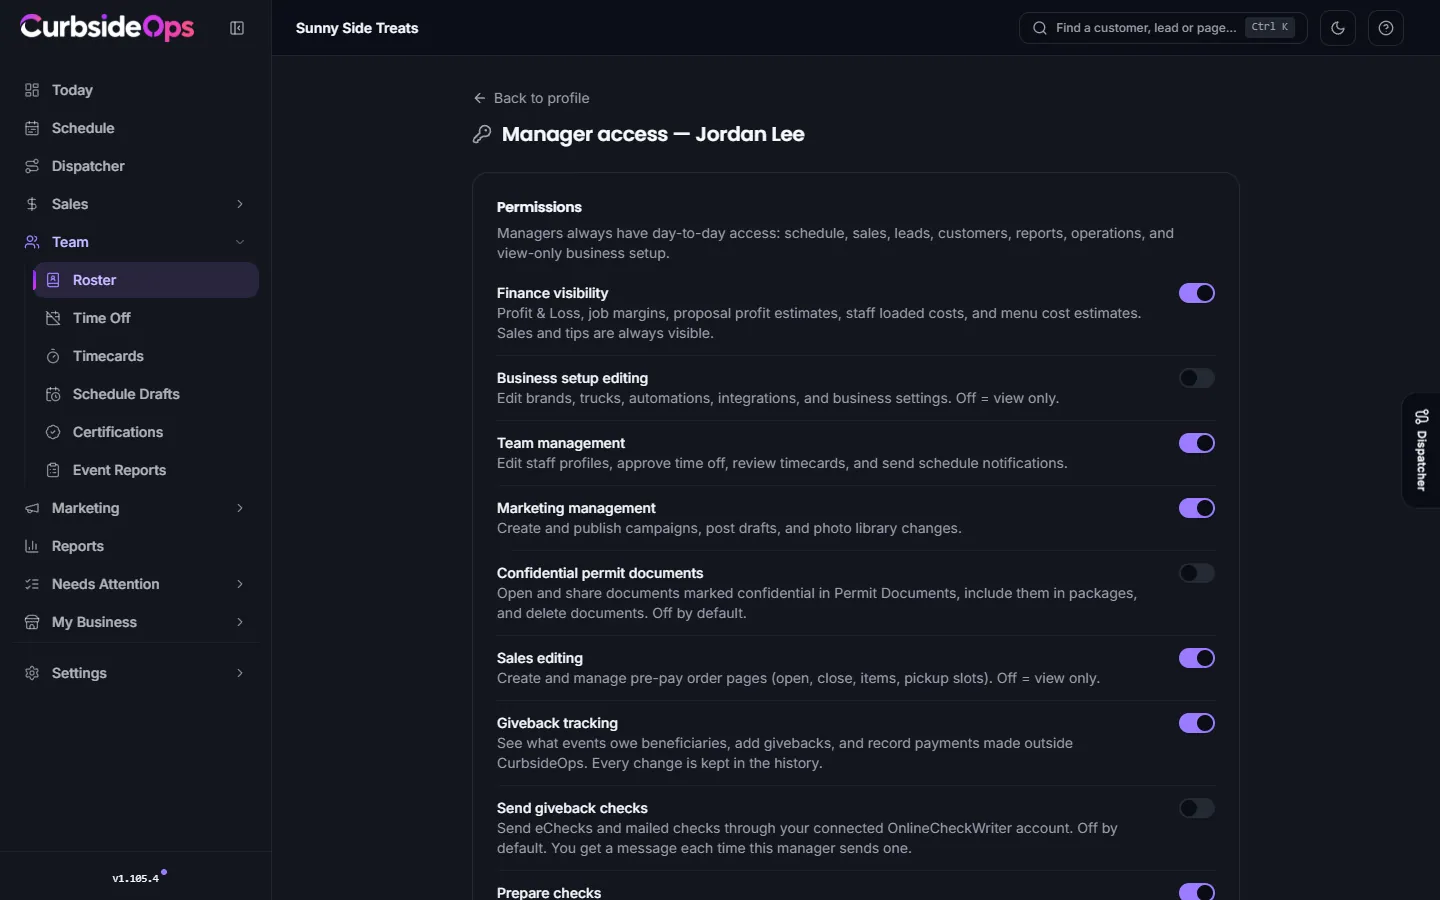The width and height of the screenshot is (1440, 900).
Task: Click the Timecards stopwatch icon
Action: point(53,356)
